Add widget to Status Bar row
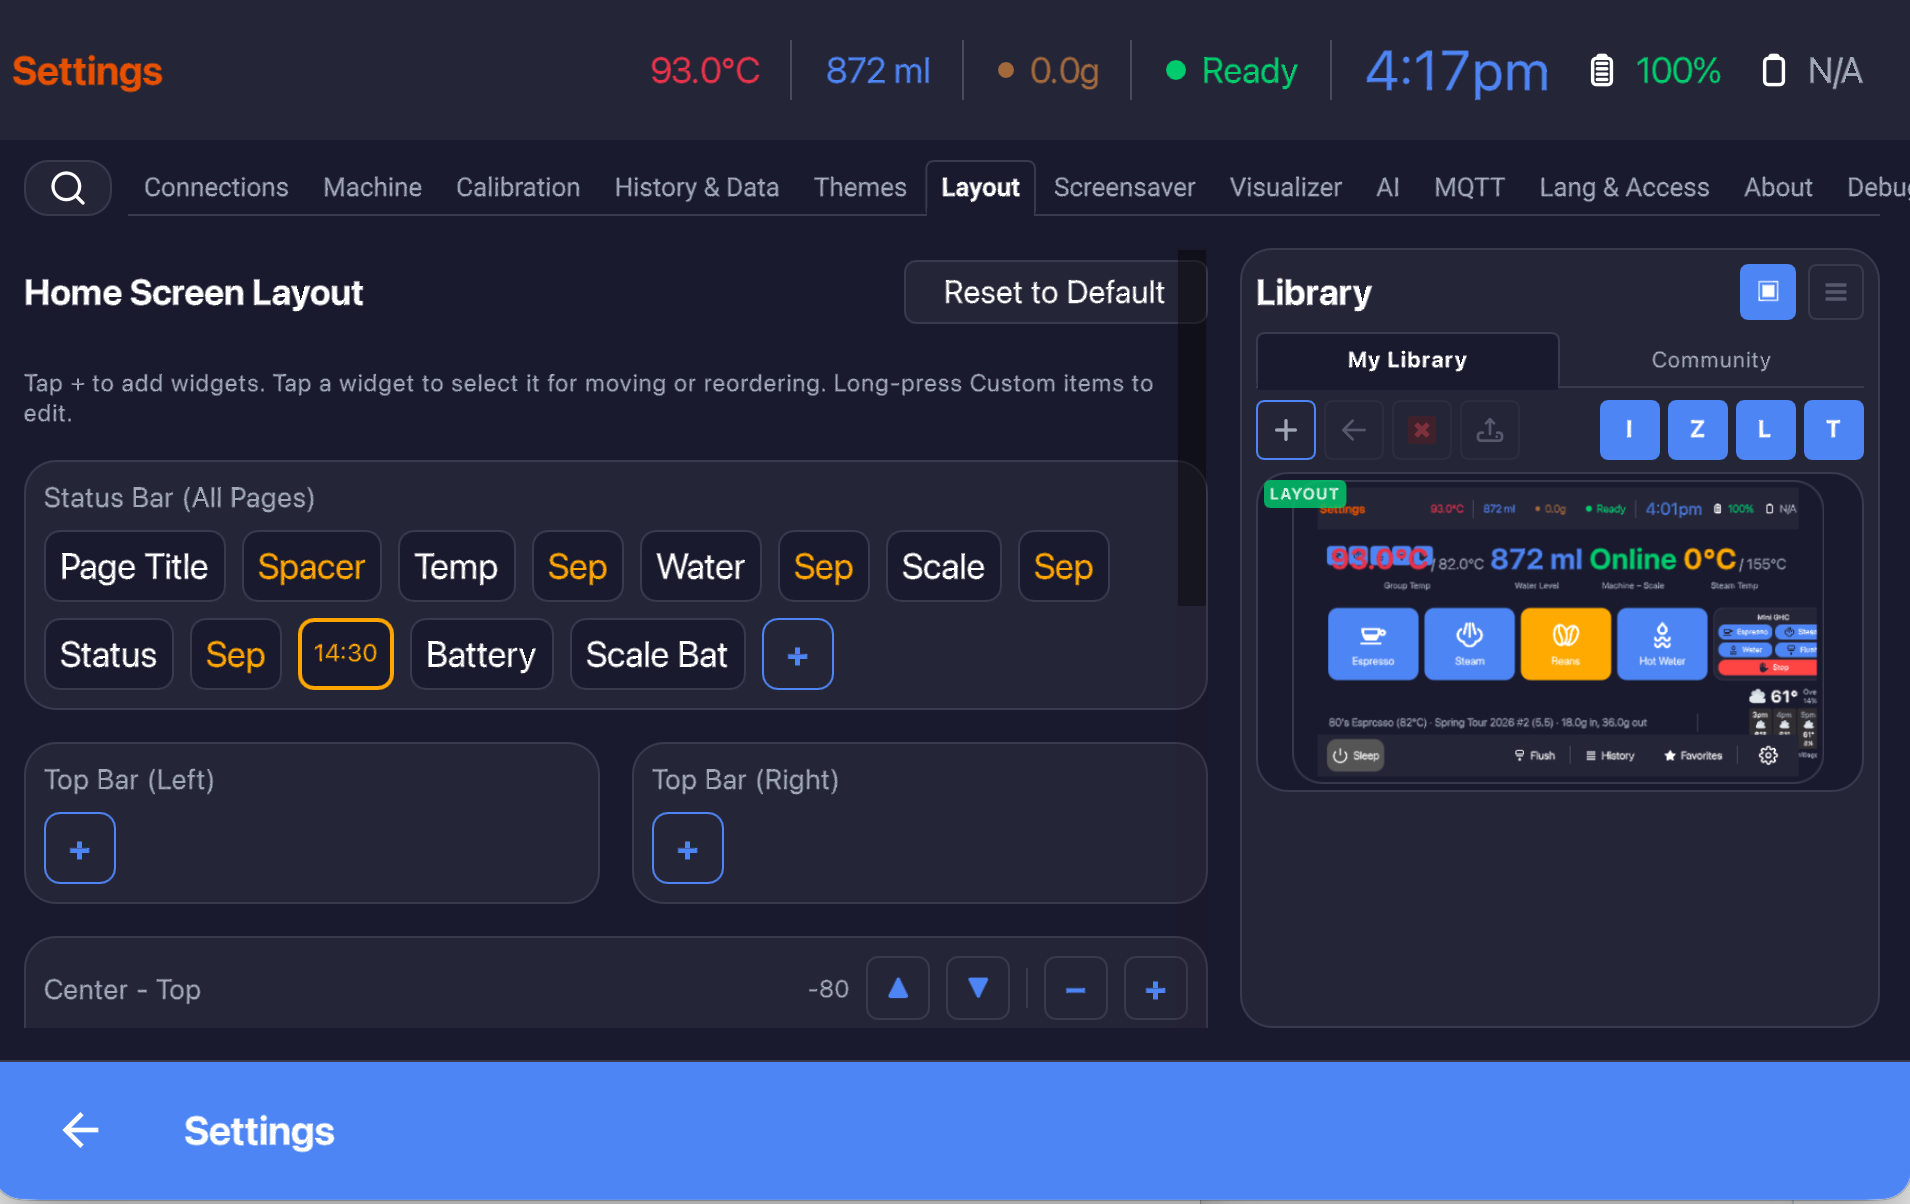 (x=798, y=655)
